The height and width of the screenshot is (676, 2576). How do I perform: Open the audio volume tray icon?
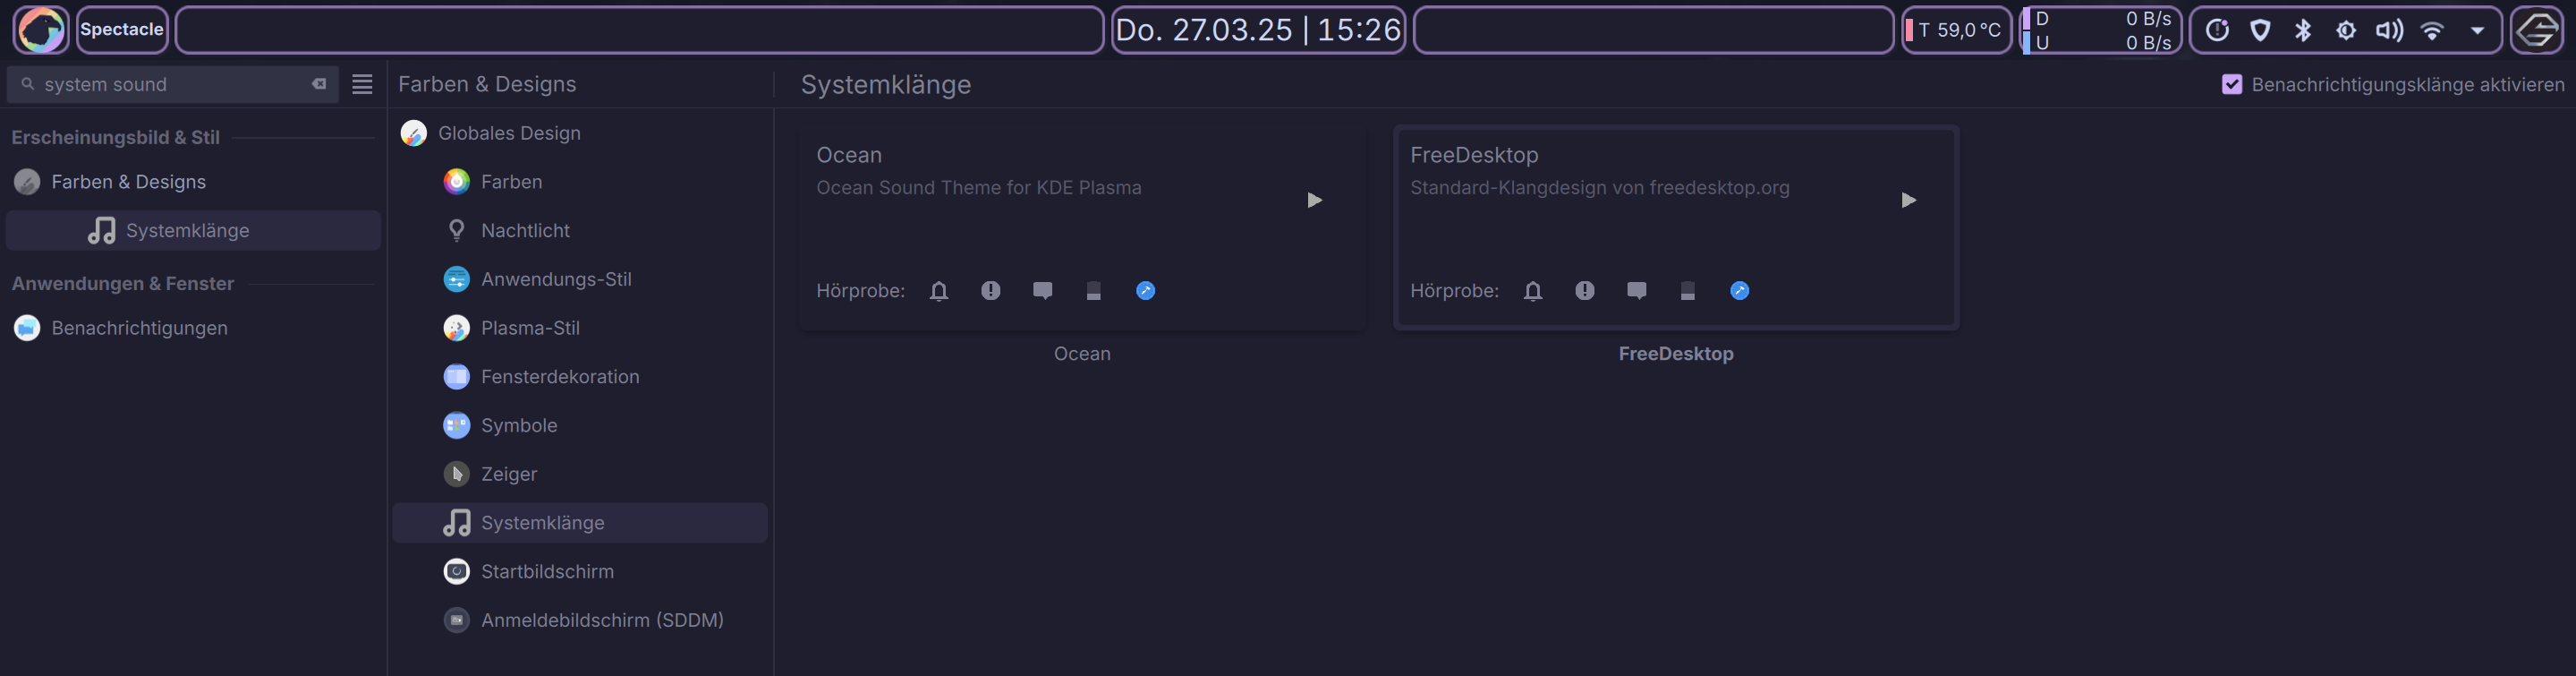click(x=2389, y=30)
